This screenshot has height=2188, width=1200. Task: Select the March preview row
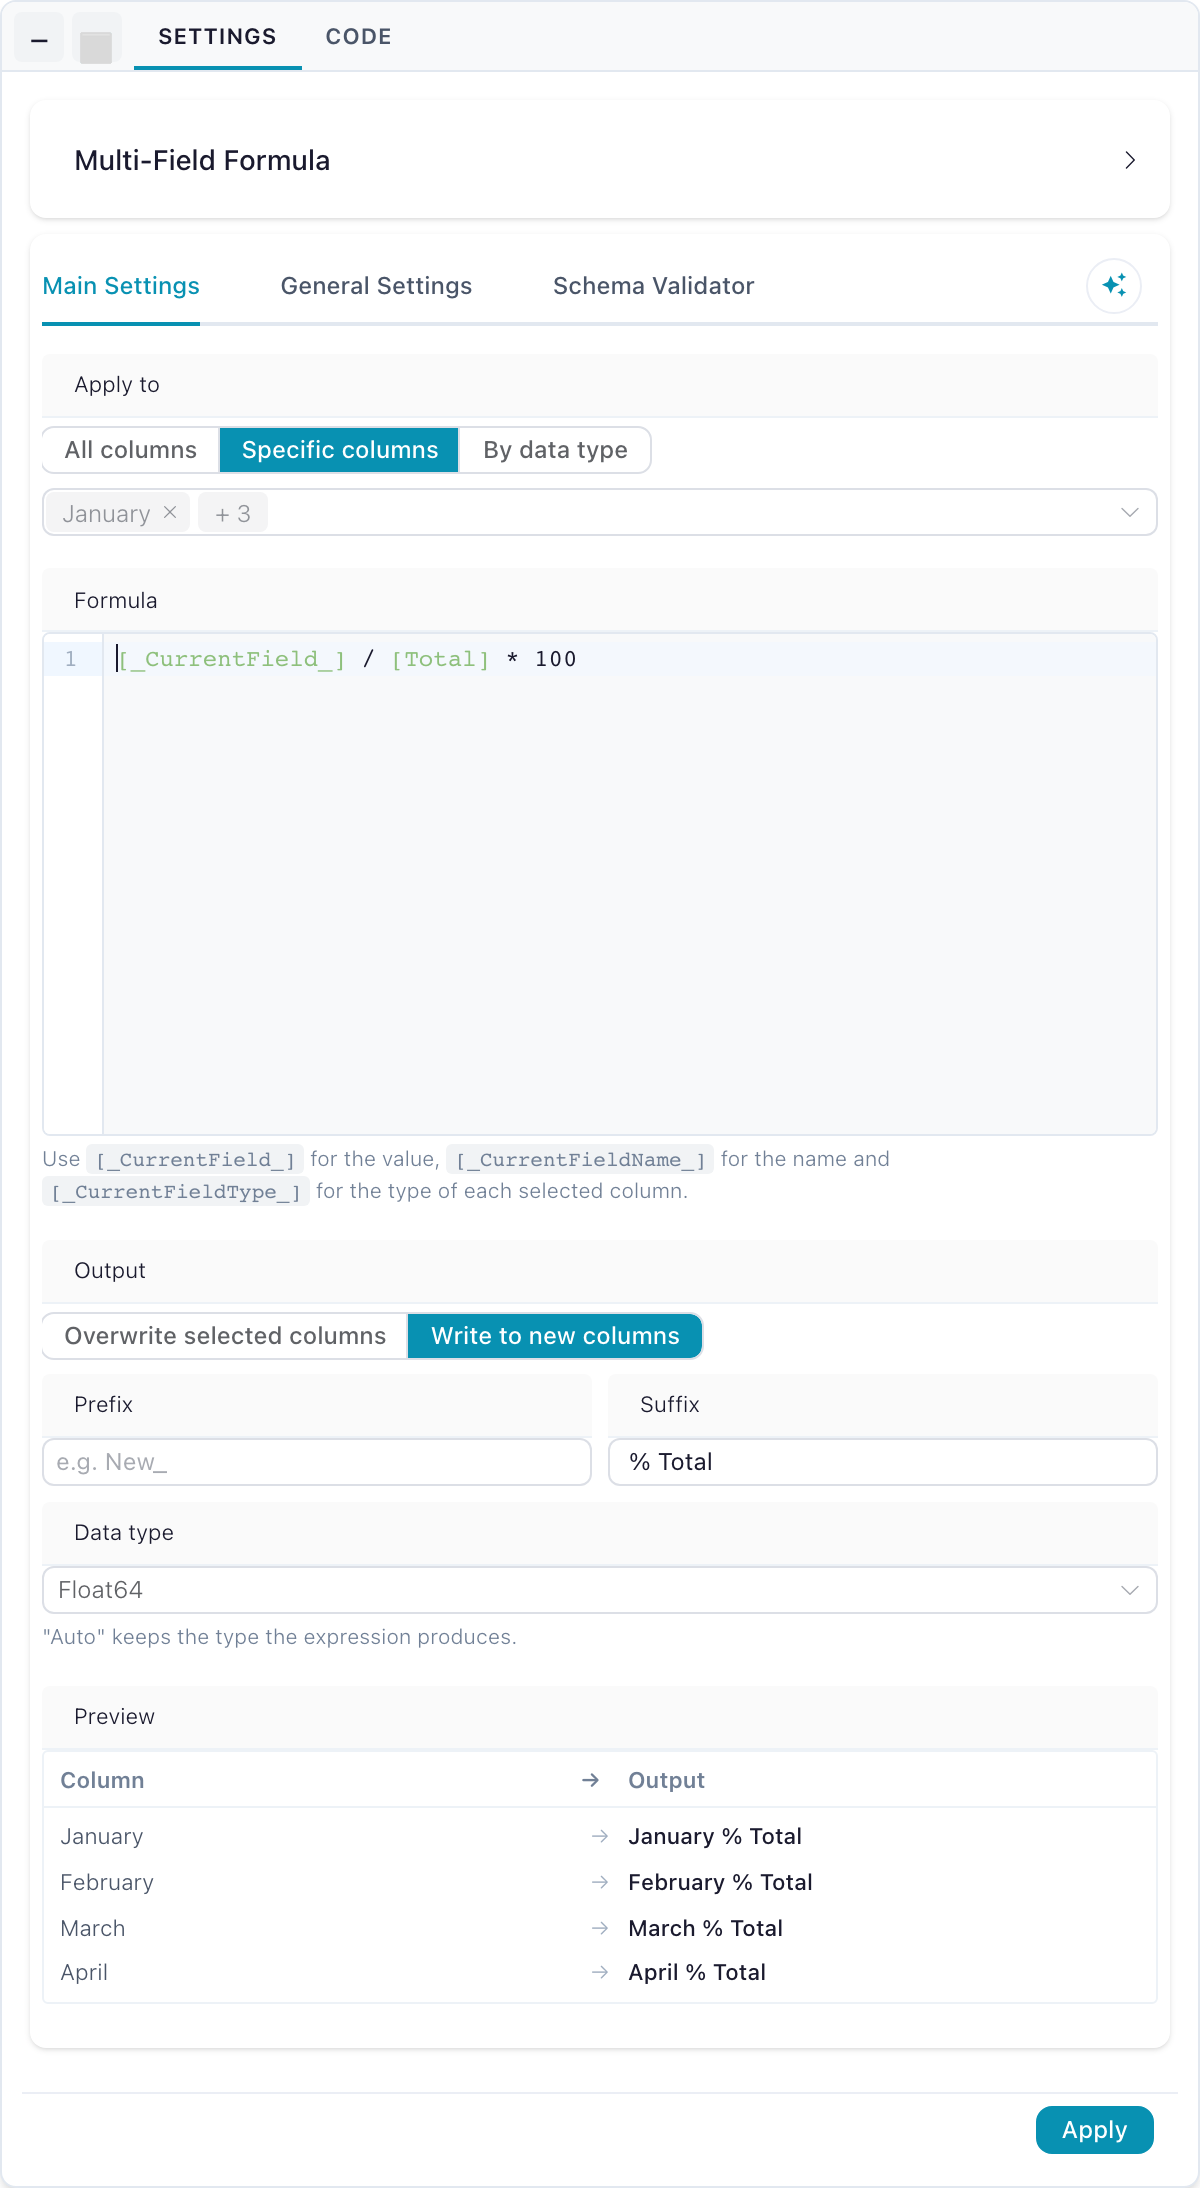pos(600,1928)
